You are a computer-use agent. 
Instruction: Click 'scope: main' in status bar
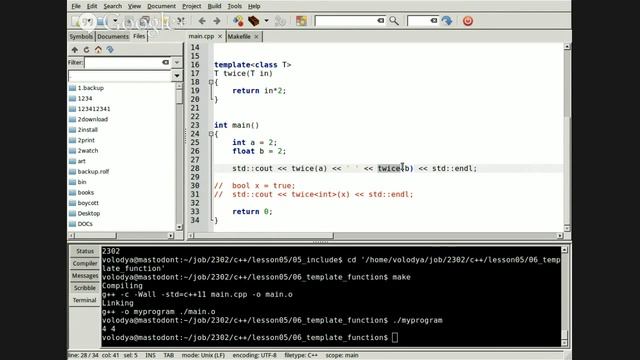pos(342,355)
